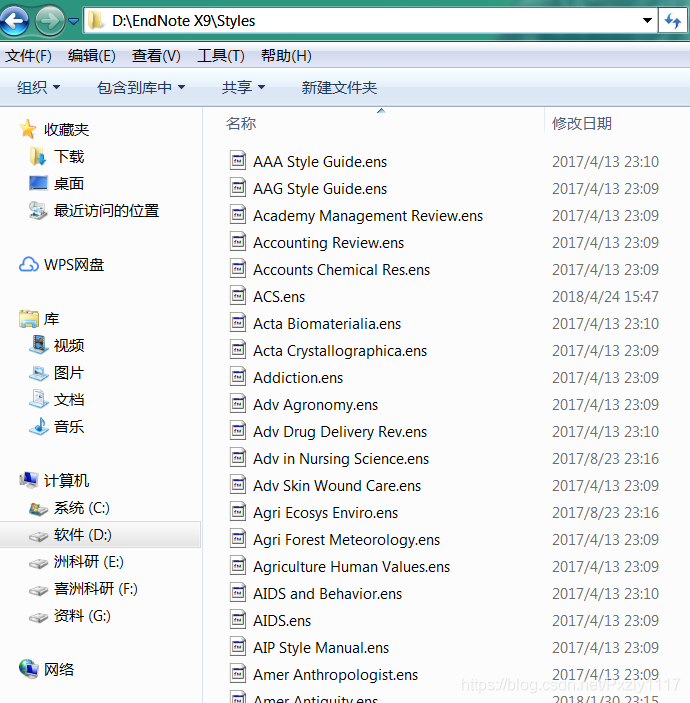Screen dimensions: 690x703
Task: Open the 帮助(H) menu
Action: pyautogui.click(x=286, y=56)
